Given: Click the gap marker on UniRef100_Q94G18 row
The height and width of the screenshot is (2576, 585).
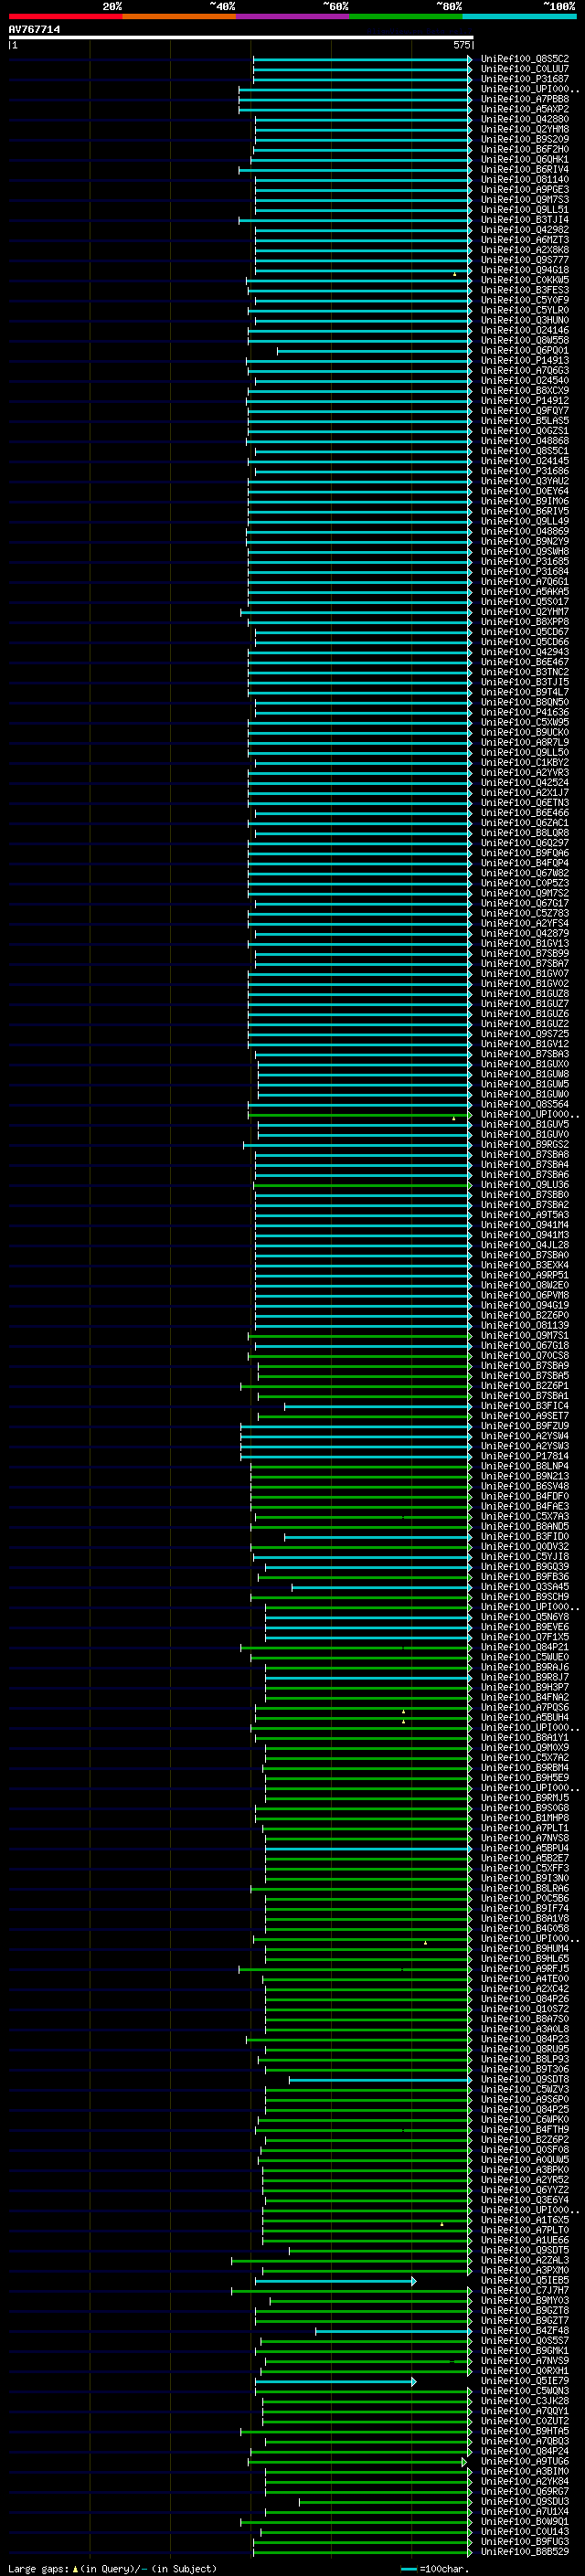Looking at the screenshot, I should 454,274.
